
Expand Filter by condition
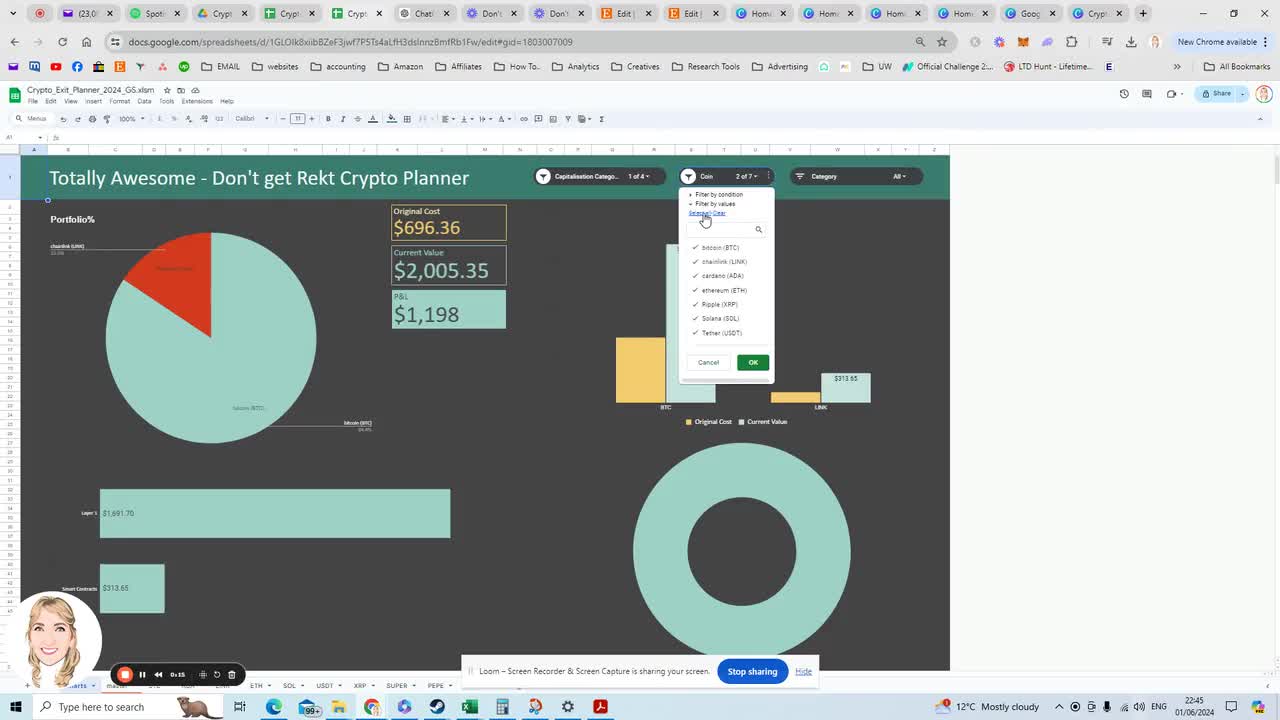717,194
